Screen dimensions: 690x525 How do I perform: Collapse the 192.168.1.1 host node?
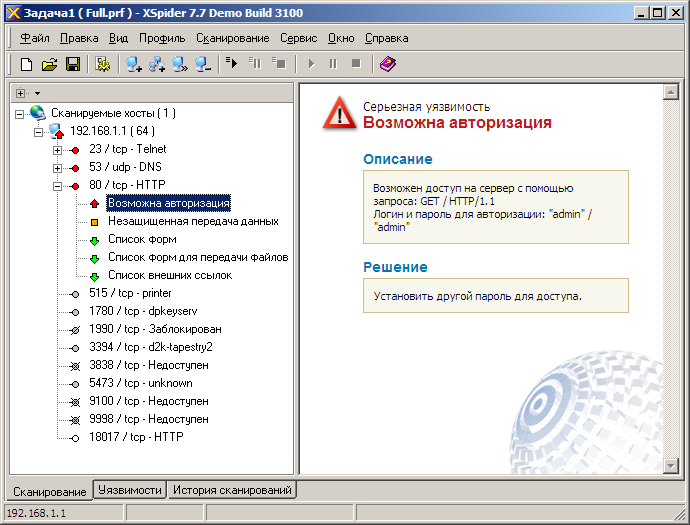(x=38, y=132)
